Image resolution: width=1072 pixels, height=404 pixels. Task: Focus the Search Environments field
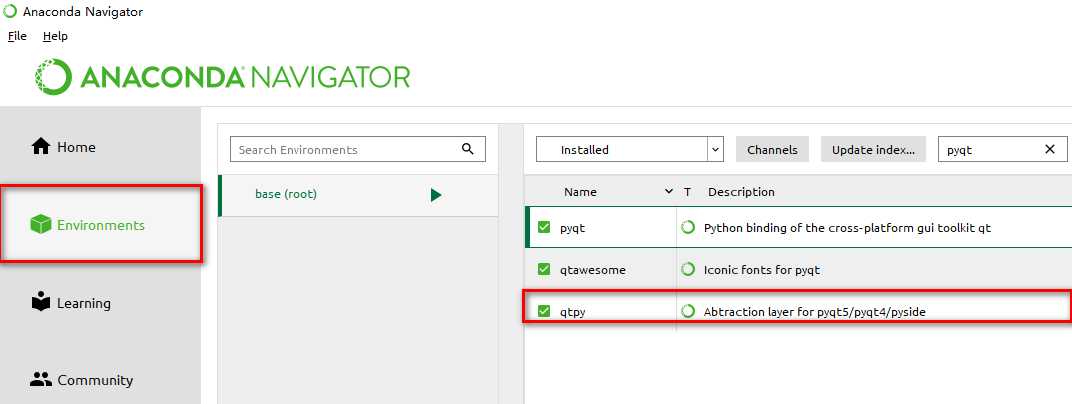358,149
